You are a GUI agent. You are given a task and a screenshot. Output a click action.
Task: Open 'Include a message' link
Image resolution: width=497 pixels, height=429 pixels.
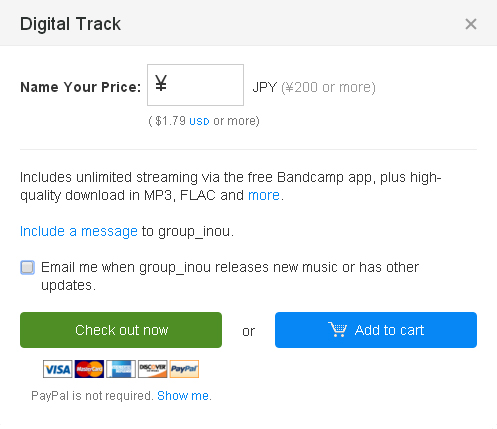(79, 231)
